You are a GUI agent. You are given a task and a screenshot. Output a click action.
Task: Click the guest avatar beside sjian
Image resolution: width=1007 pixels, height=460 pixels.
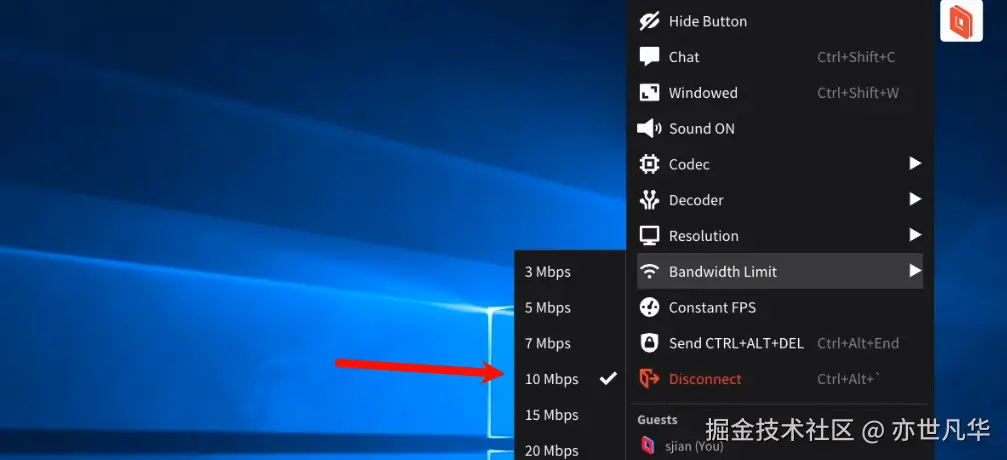coord(648,445)
